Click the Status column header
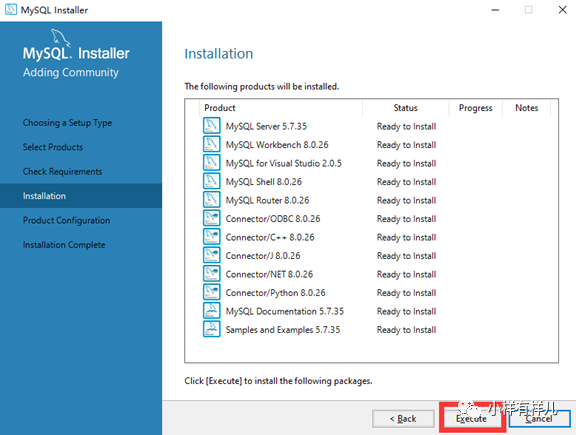576x435 pixels. [406, 108]
